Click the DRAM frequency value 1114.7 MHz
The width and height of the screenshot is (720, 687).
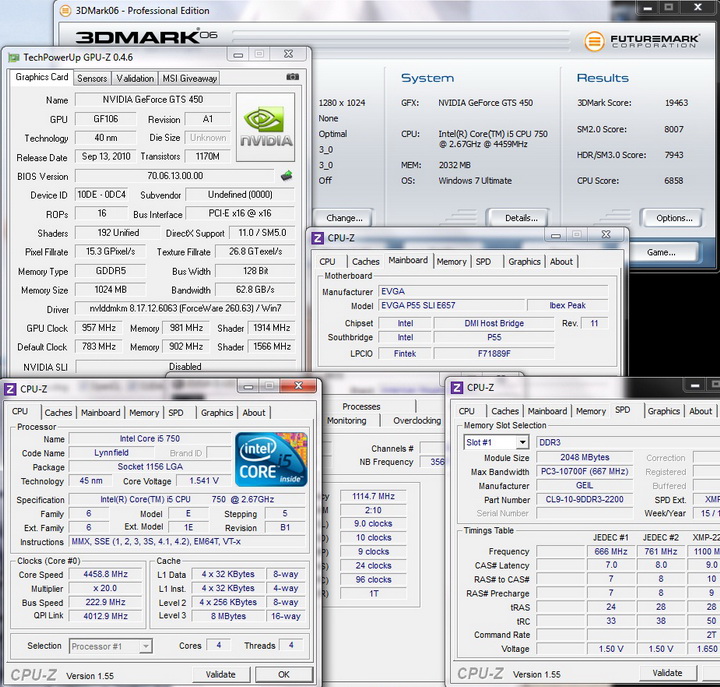coord(373,496)
